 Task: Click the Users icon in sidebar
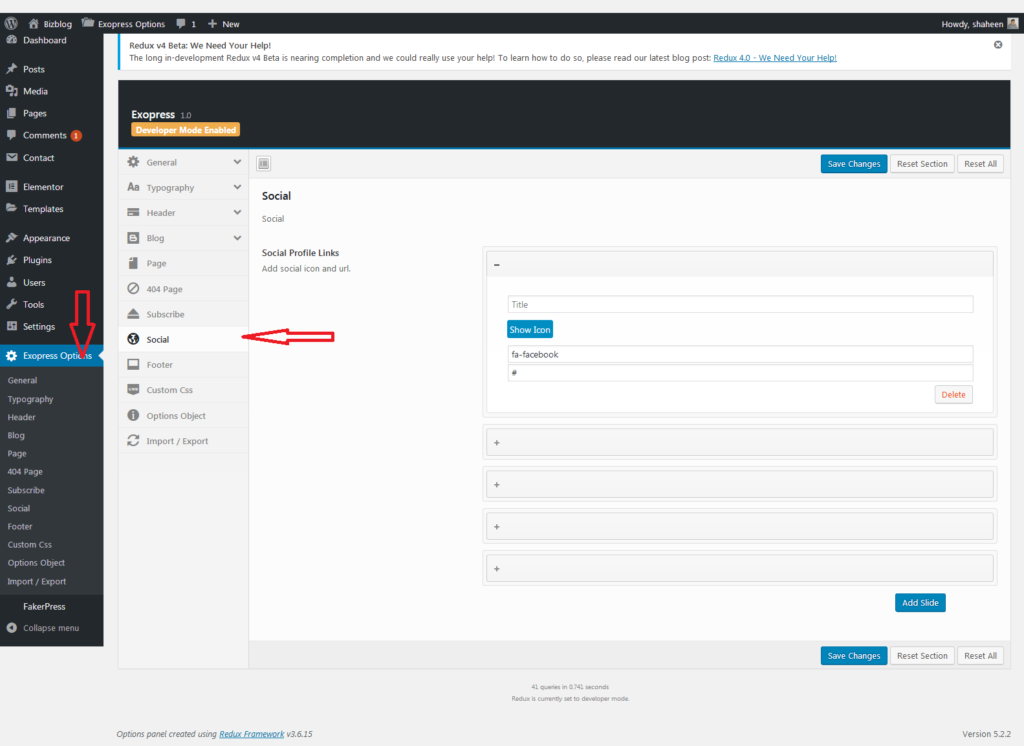(x=12, y=282)
